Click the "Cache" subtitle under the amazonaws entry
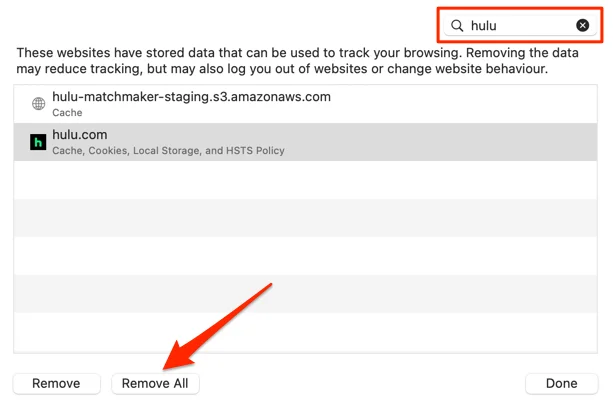This screenshot has width=613, height=408. tap(67, 113)
